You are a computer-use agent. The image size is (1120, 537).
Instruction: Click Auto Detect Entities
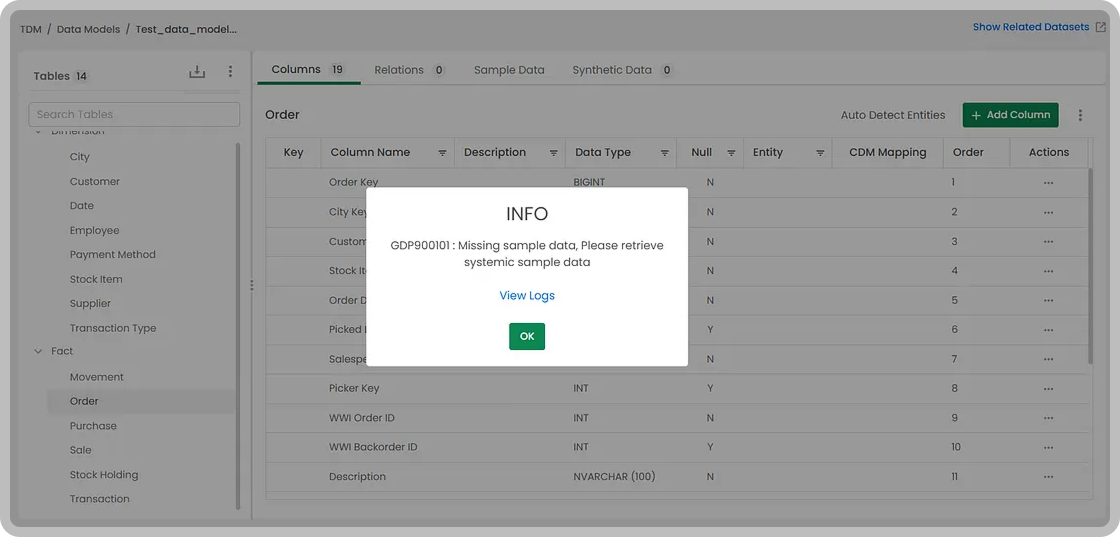pyautogui.click(x=893, y=115)
